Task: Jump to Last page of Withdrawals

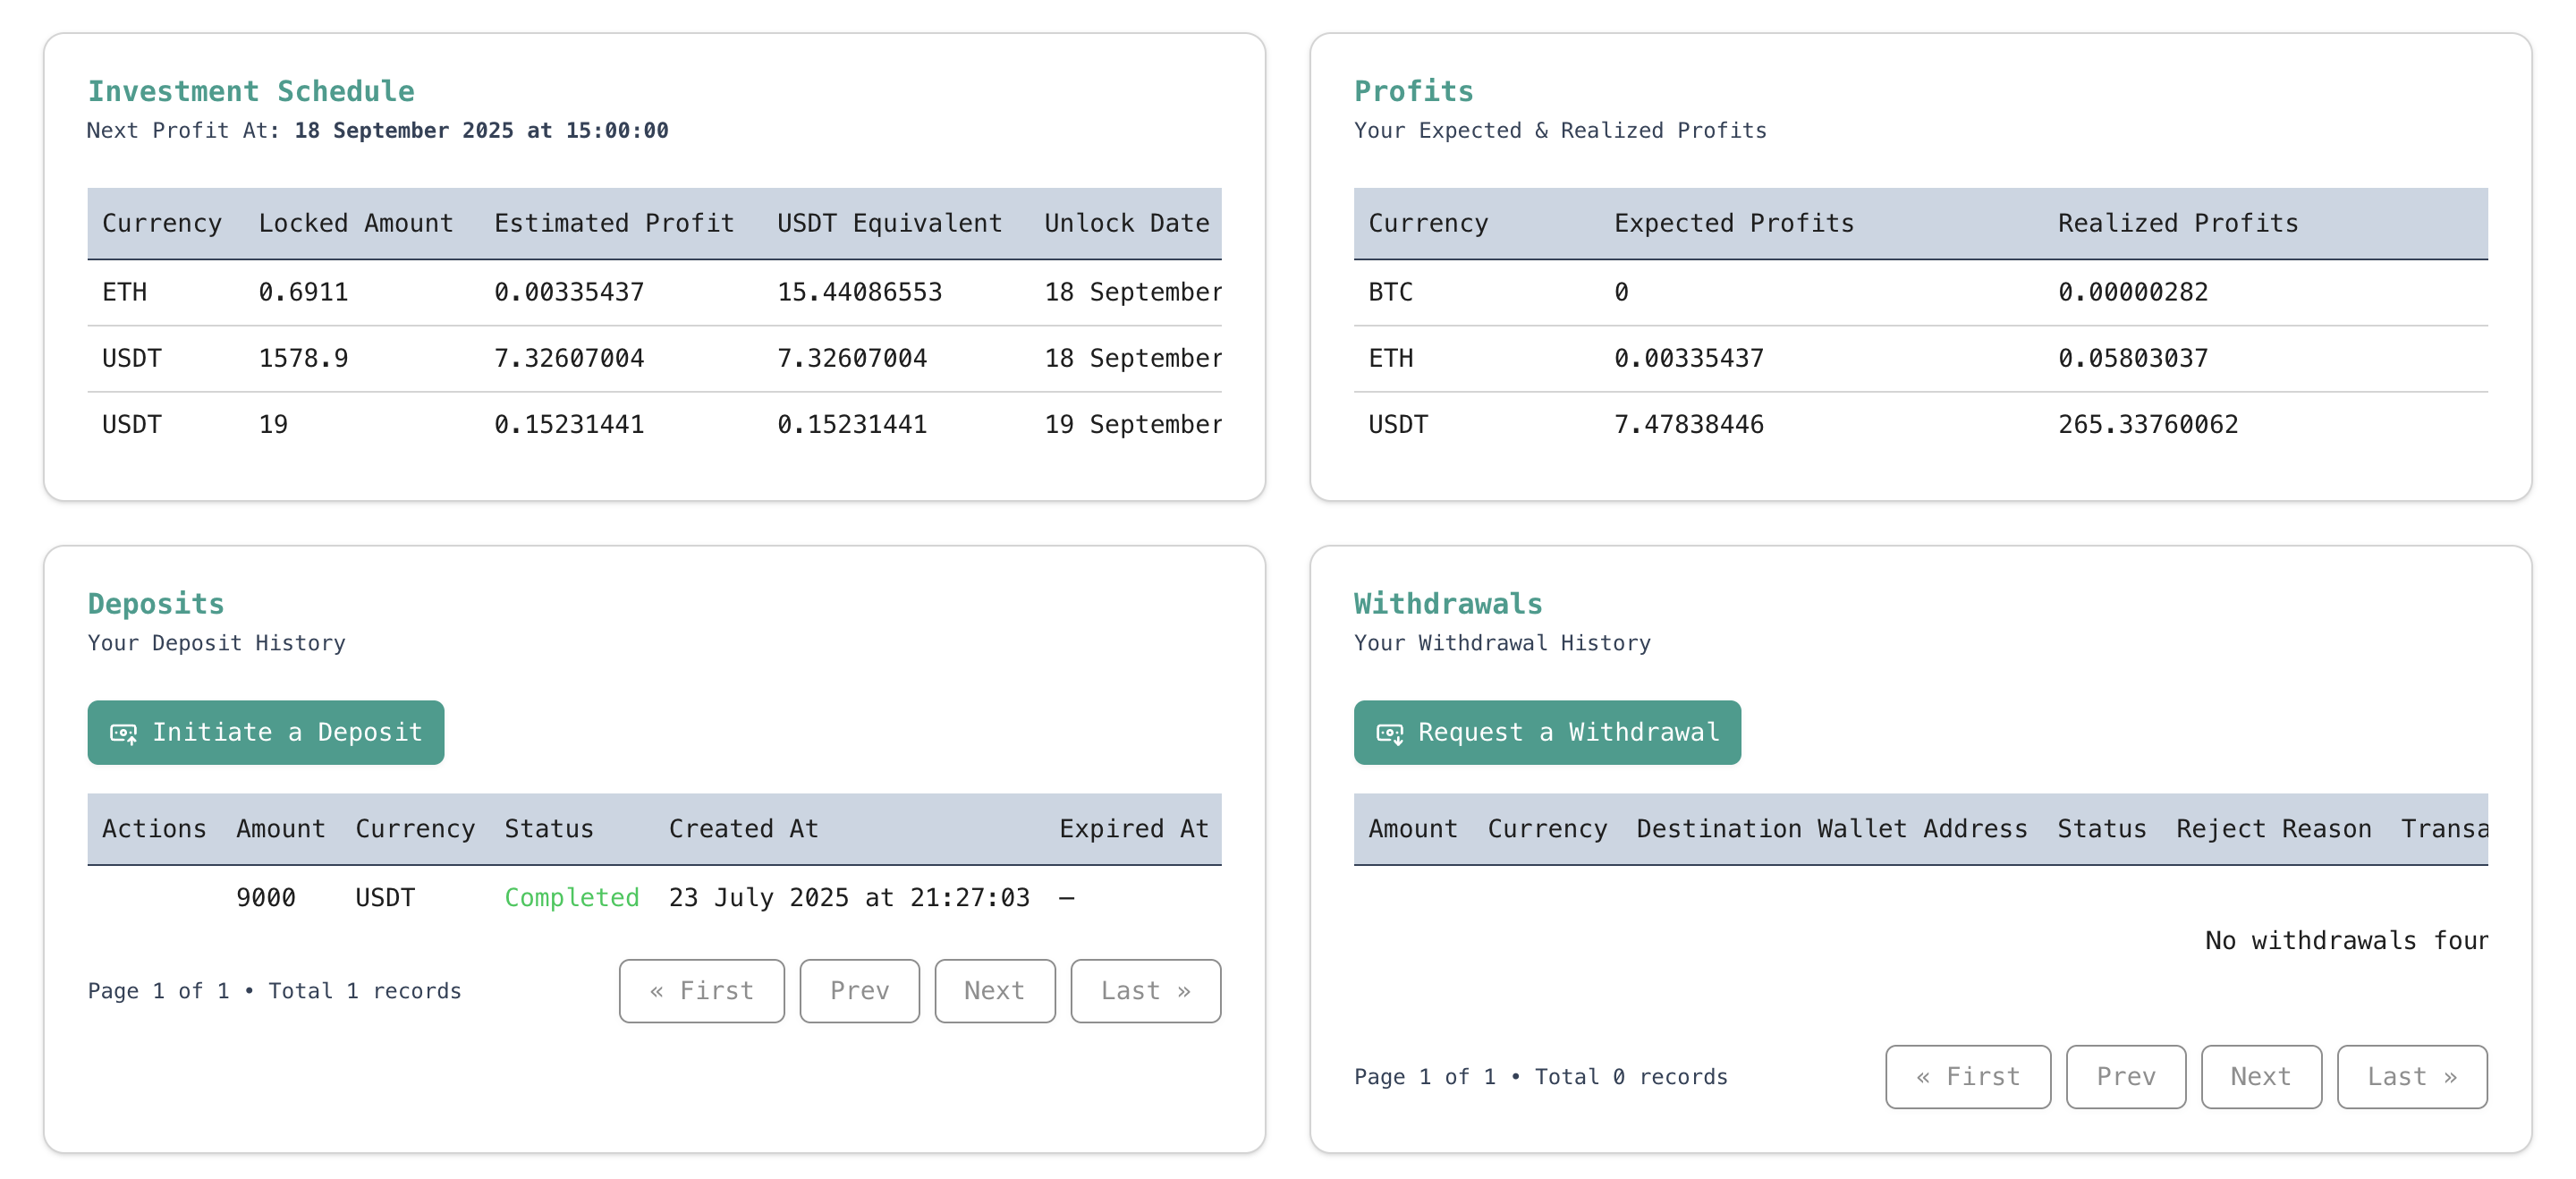Action: pos(2412,1077)
